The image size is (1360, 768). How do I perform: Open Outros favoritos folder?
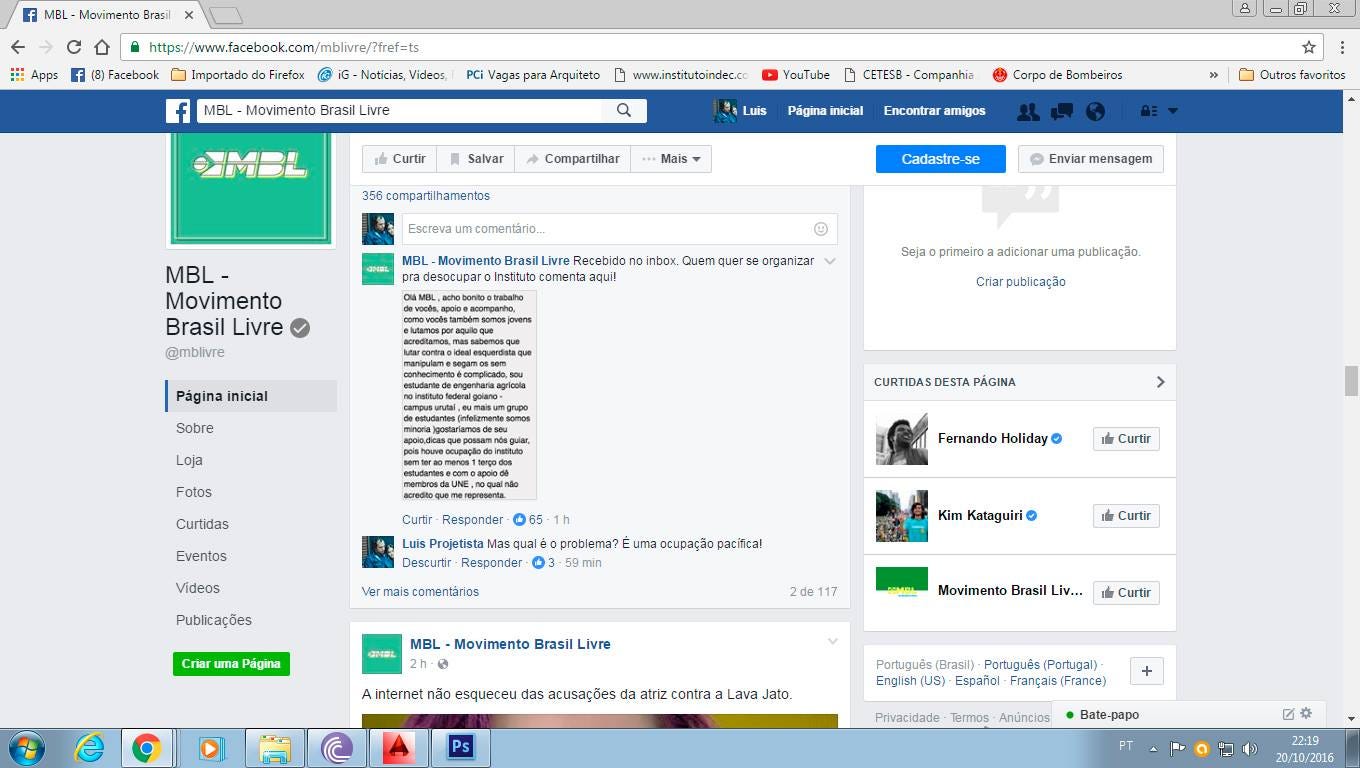pos(1292,75)
